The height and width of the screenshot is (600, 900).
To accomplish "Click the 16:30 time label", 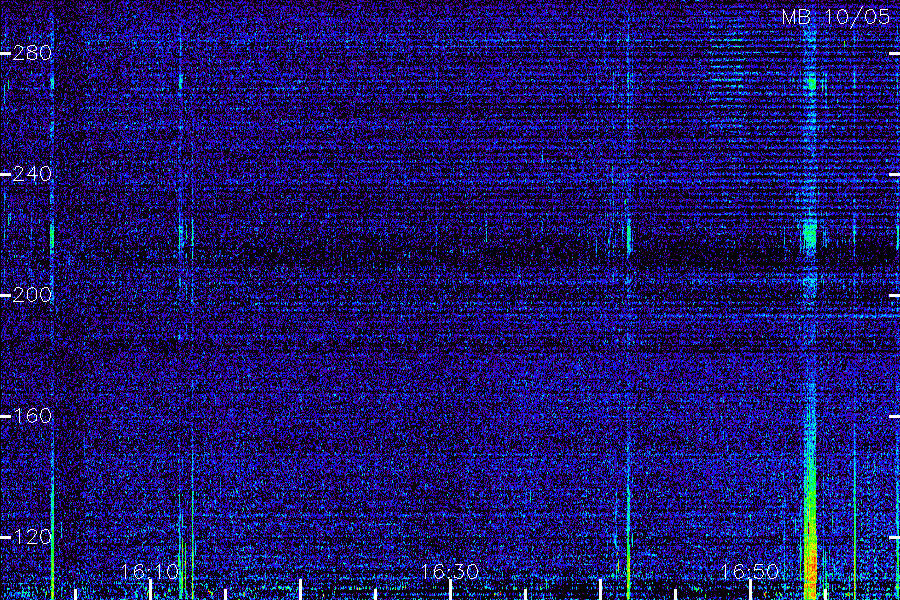I will coord(450,571).
